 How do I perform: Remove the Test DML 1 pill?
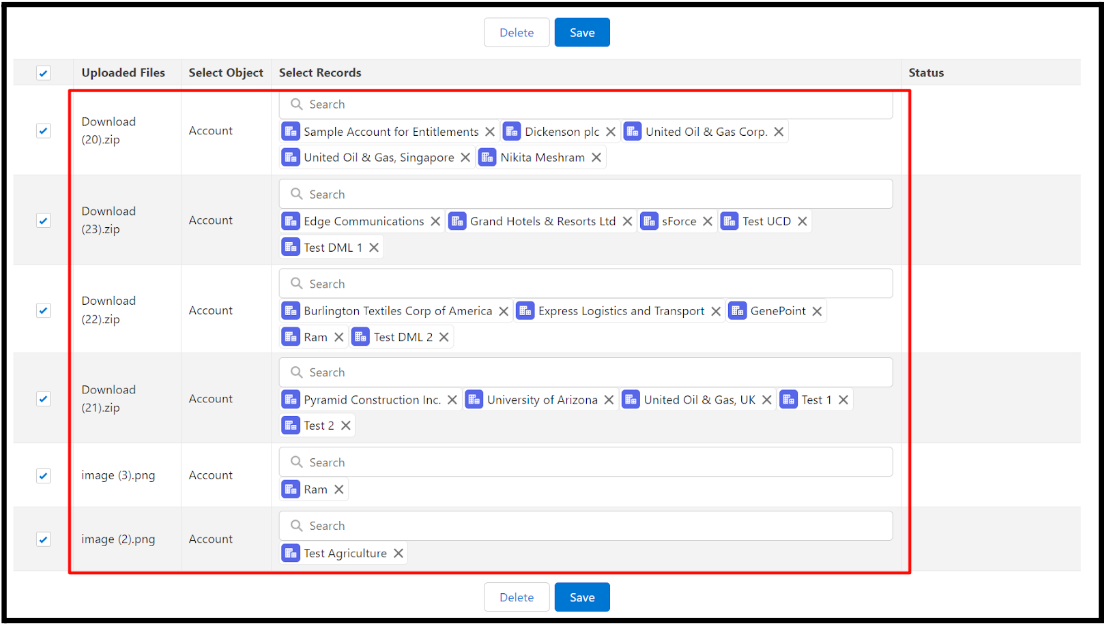coord(374,247)
